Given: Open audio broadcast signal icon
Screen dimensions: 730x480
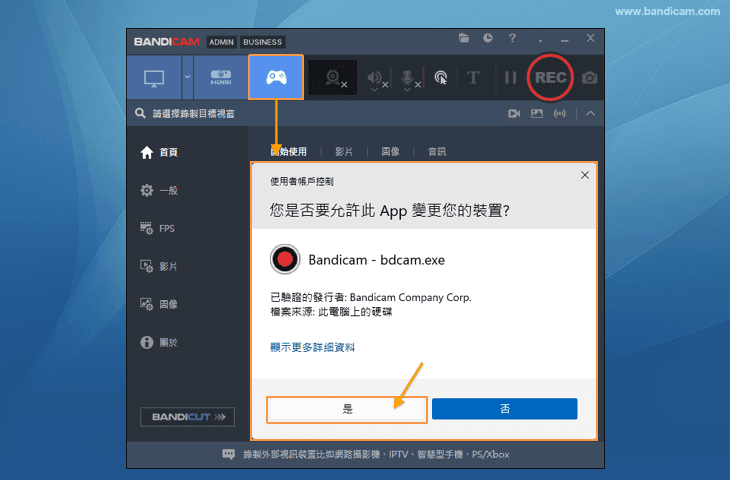Looking at the screenshot, I should click(x=560, y=114).
